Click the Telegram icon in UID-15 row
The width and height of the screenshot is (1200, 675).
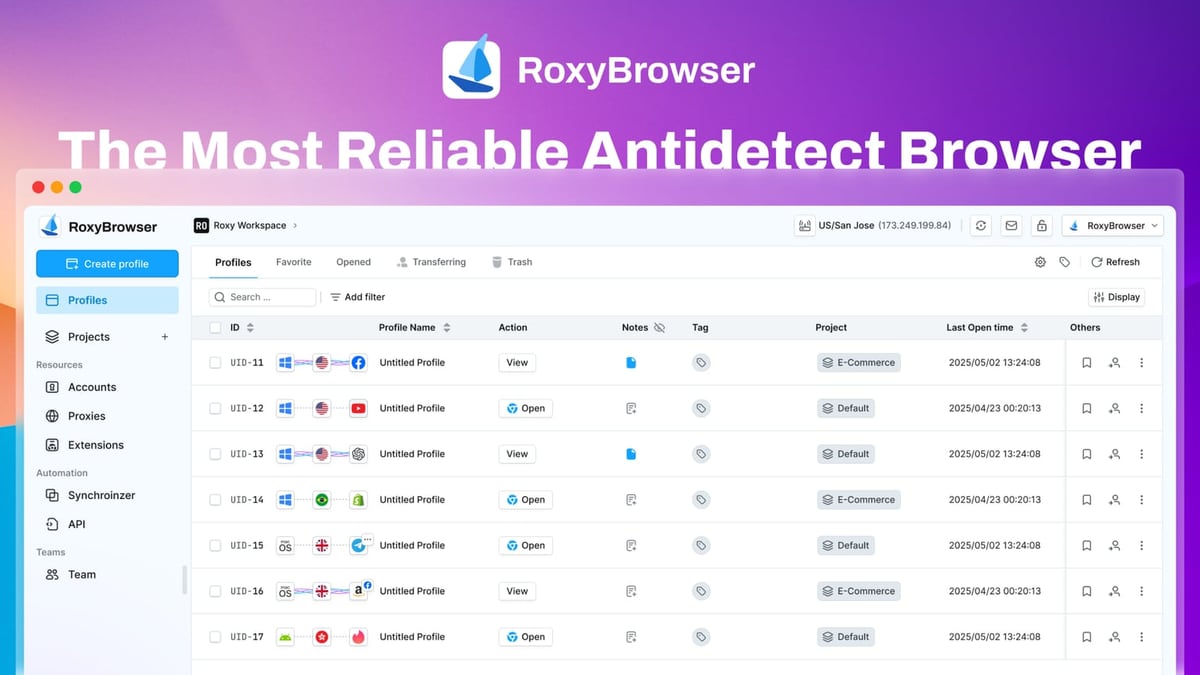click(x=358, y=546)
